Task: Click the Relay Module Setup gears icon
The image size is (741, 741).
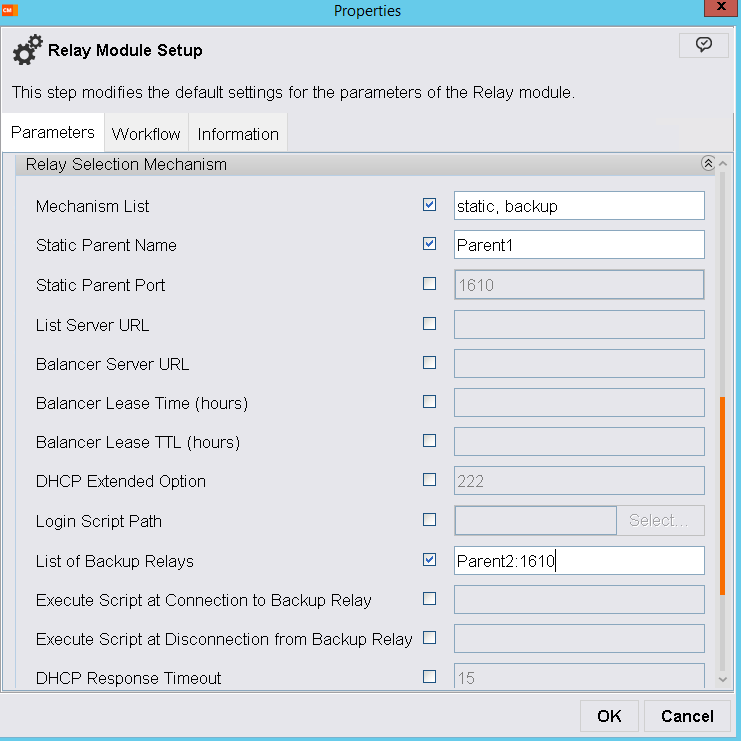Action: (27, 51)
